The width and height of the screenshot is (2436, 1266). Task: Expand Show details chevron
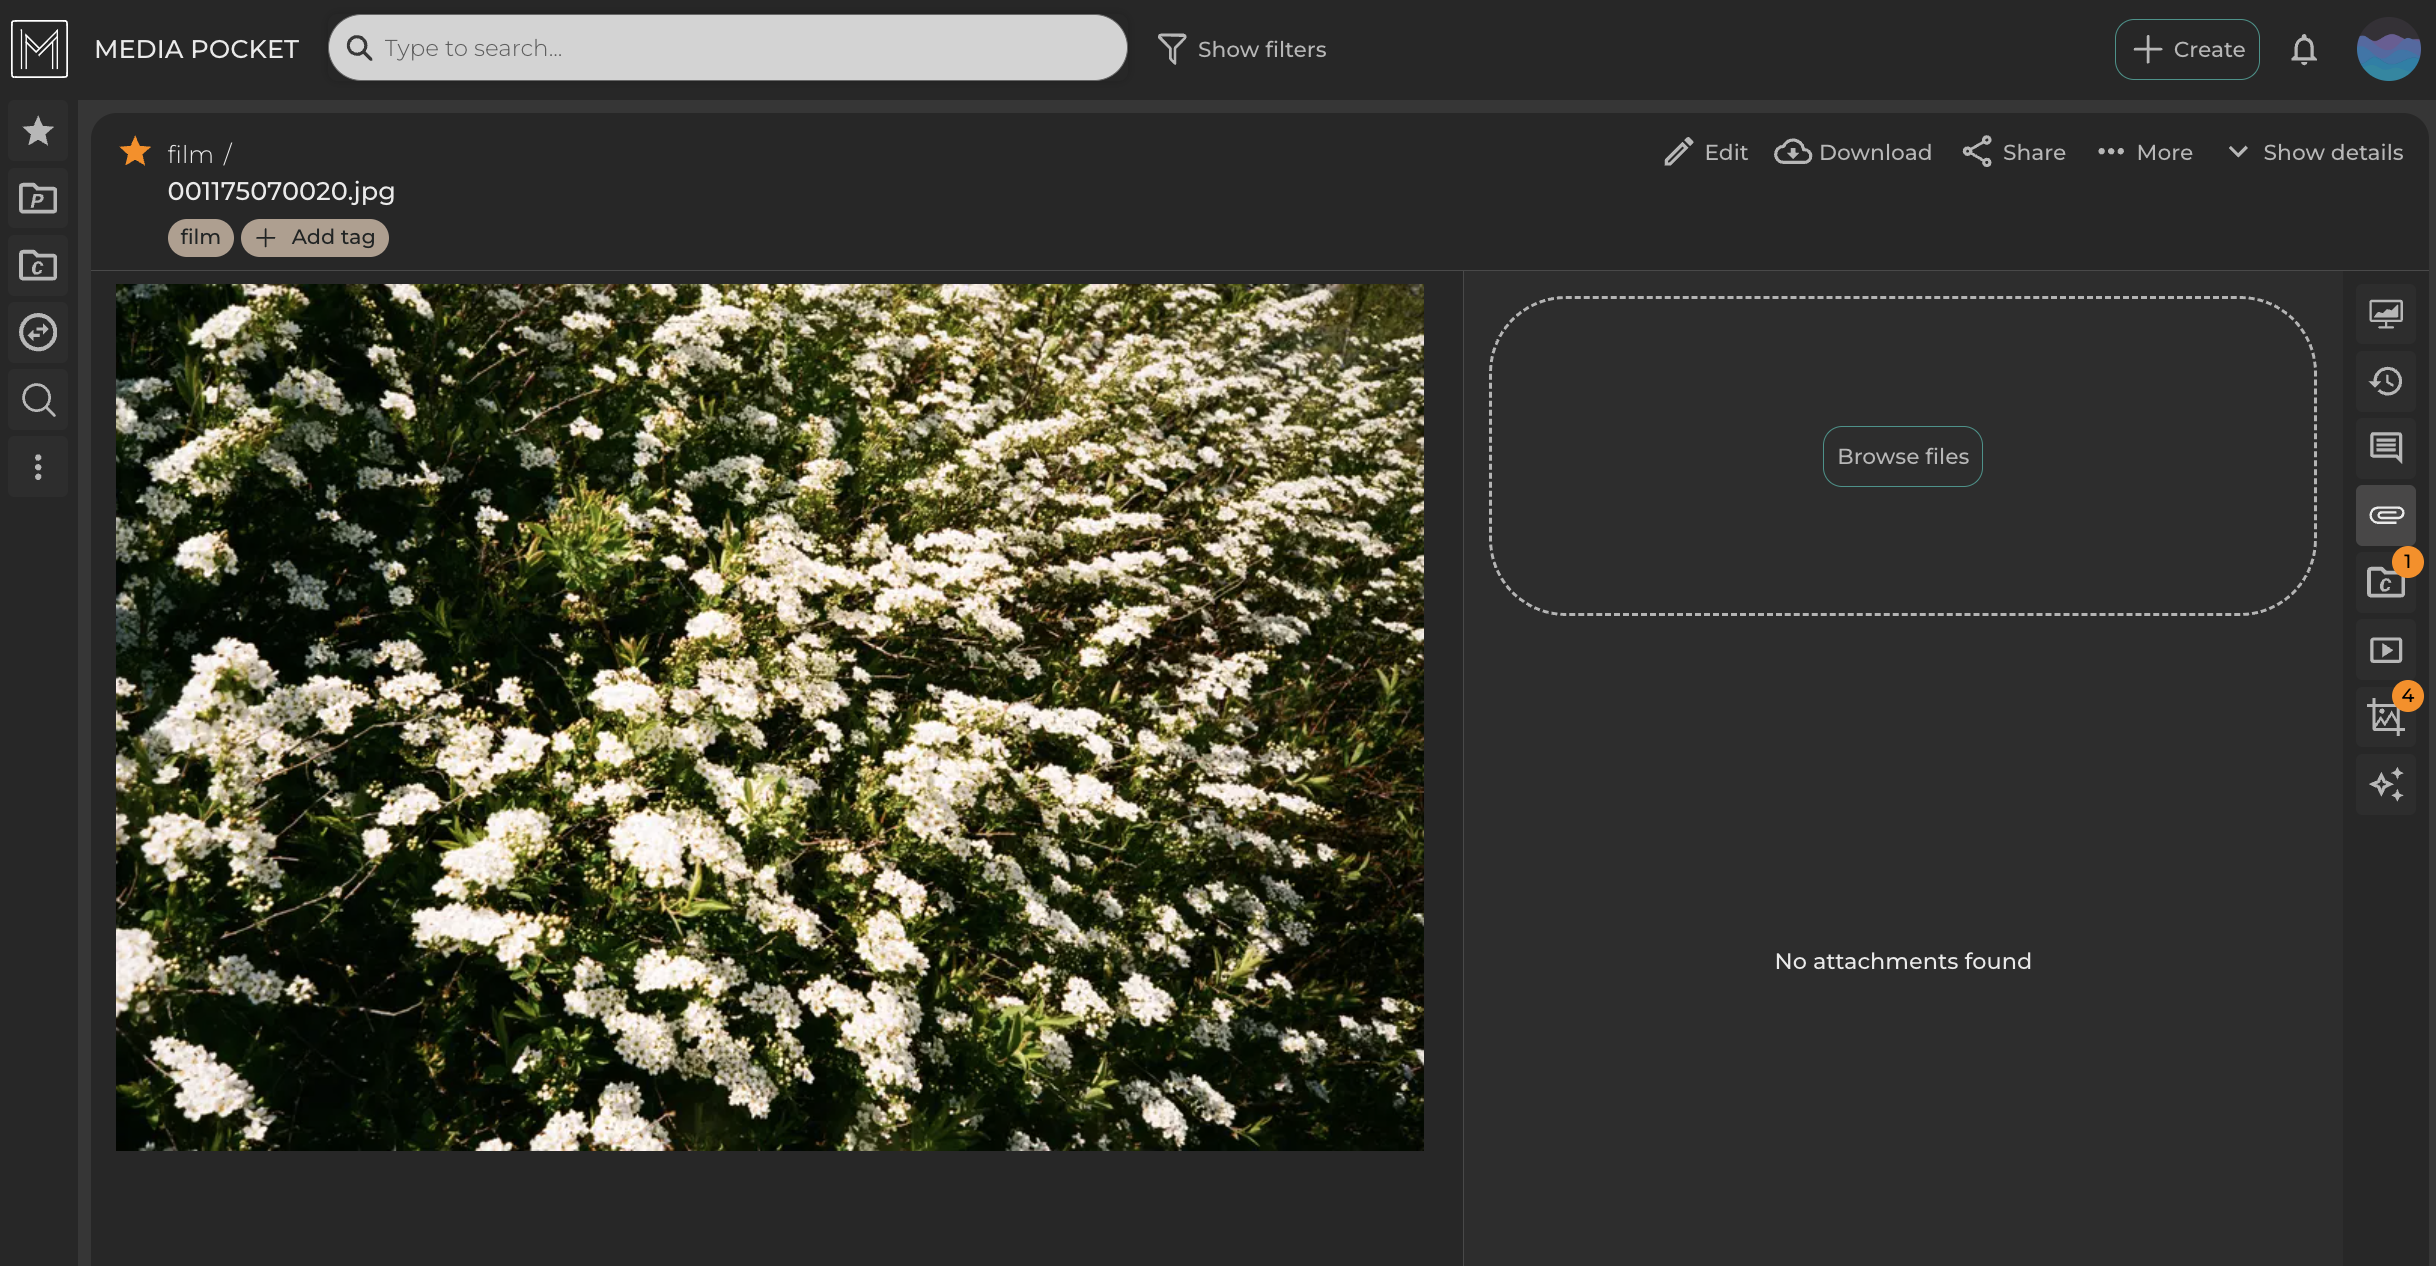(x=2315, y=152)
